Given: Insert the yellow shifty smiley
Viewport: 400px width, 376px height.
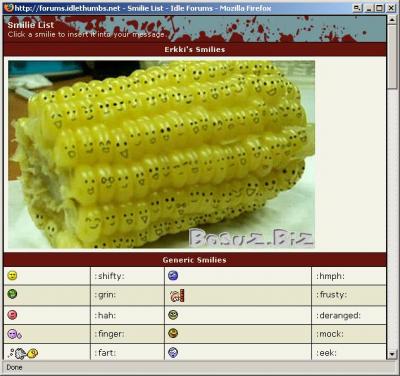Looking at the screenshot, I should tap(12, 276).
